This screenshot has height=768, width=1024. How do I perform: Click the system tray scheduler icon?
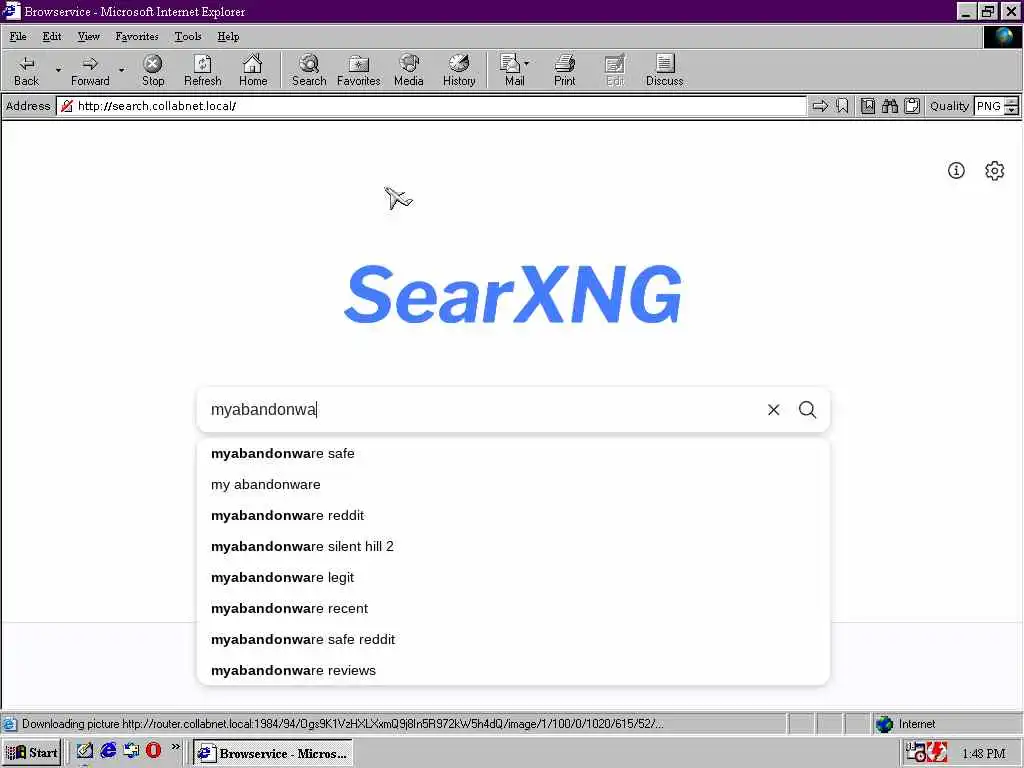(x=916, y=752)
